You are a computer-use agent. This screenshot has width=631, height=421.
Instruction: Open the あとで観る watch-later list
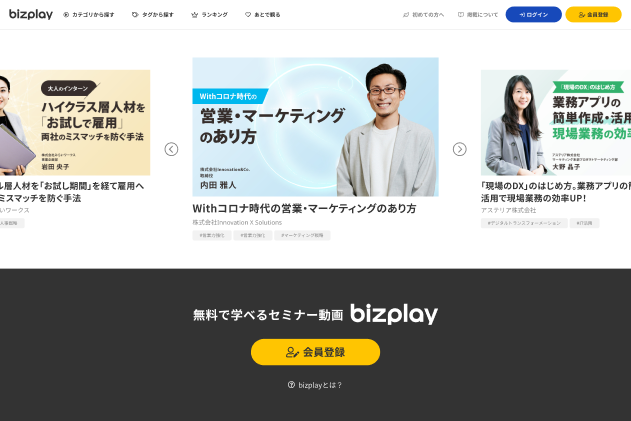click(263, 14)
